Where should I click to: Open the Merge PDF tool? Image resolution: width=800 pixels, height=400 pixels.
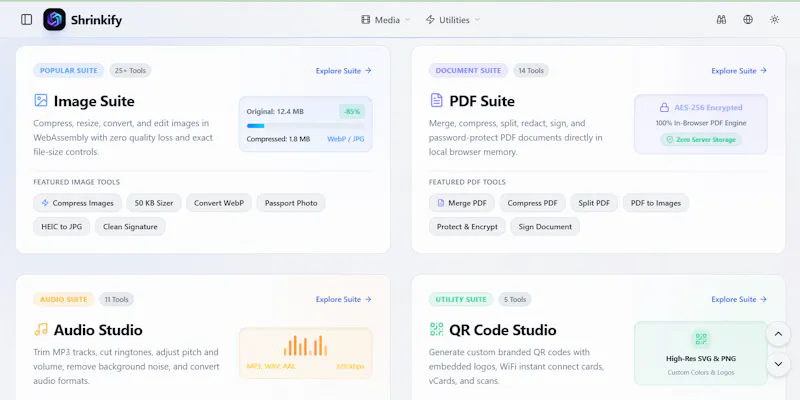[x=462, y=203]
